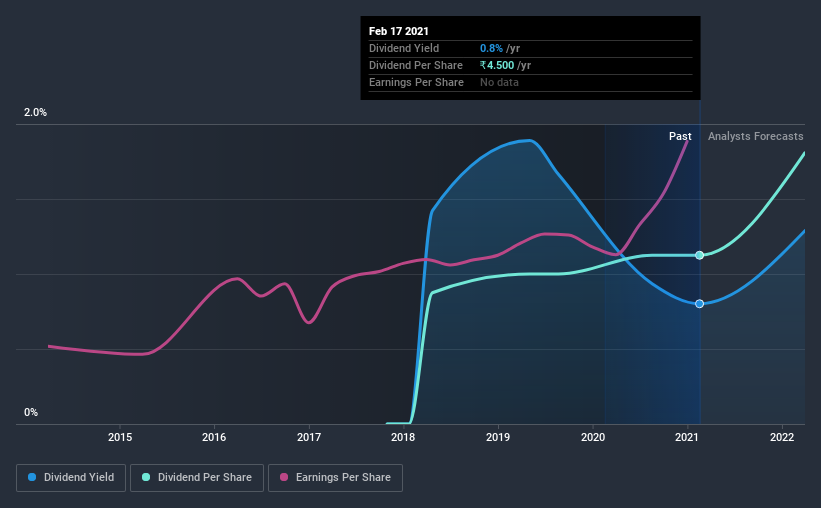Select the 2019 x-axis tick label
821x508 pixels.
[x=498, y=437]
